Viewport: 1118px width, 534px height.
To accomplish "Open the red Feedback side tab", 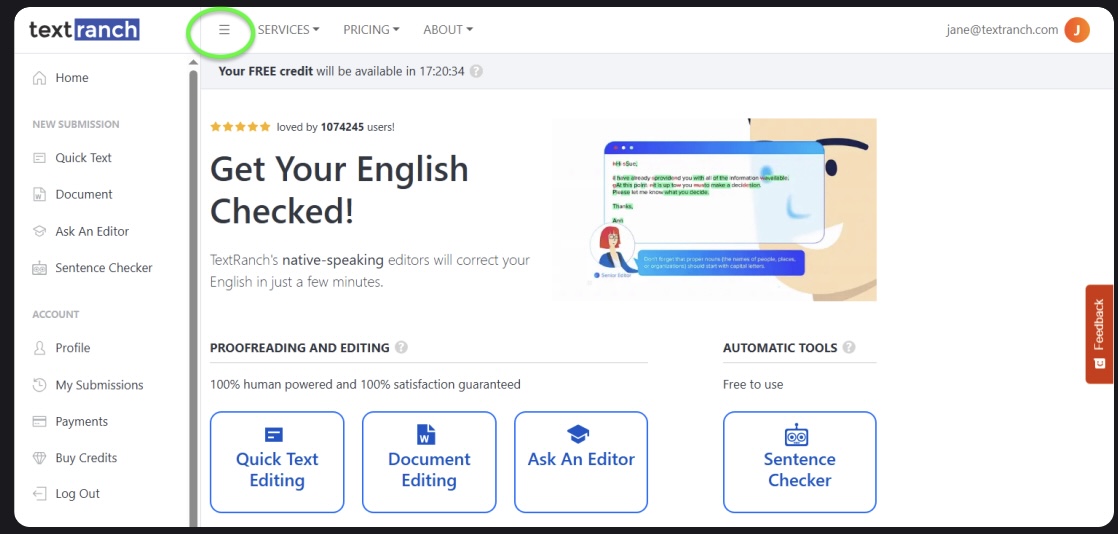I will 1099,334.
